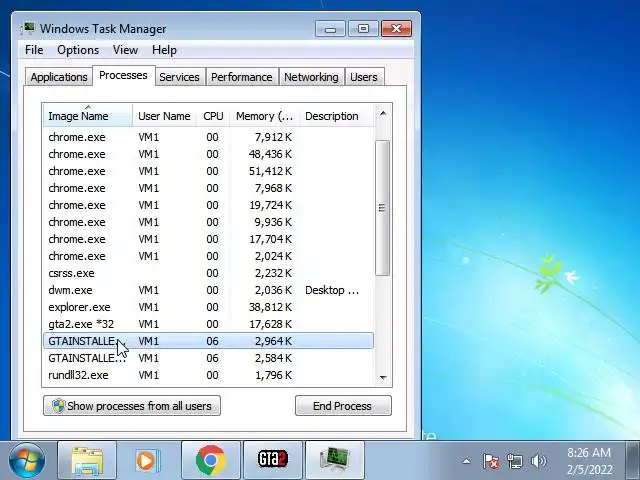Click the 17,628 K memory value
The image size is (640, 480).
tap(270, 324)
